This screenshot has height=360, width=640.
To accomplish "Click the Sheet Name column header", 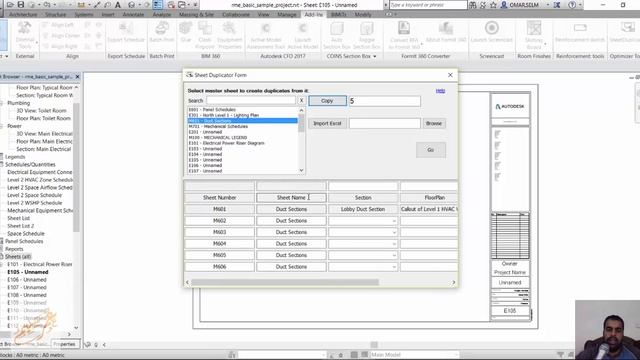I will pyautogui.click(x=291, y=198).
